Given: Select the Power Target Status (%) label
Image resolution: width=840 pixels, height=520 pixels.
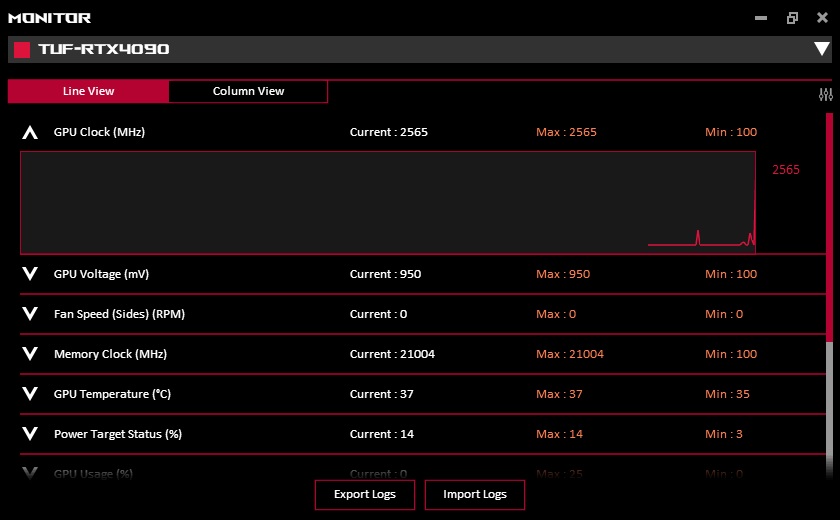Looking at the screenshot, I should point(118,434).
